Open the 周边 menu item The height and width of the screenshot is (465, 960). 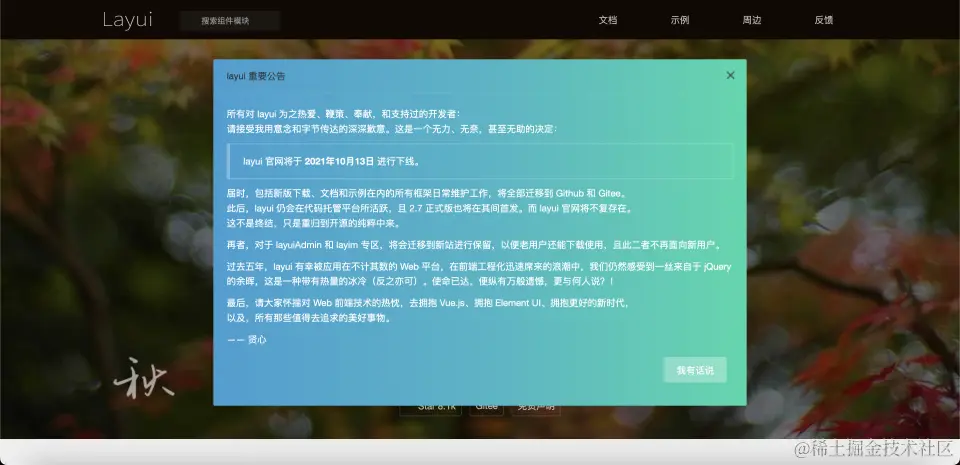click(x=752, y=20)
